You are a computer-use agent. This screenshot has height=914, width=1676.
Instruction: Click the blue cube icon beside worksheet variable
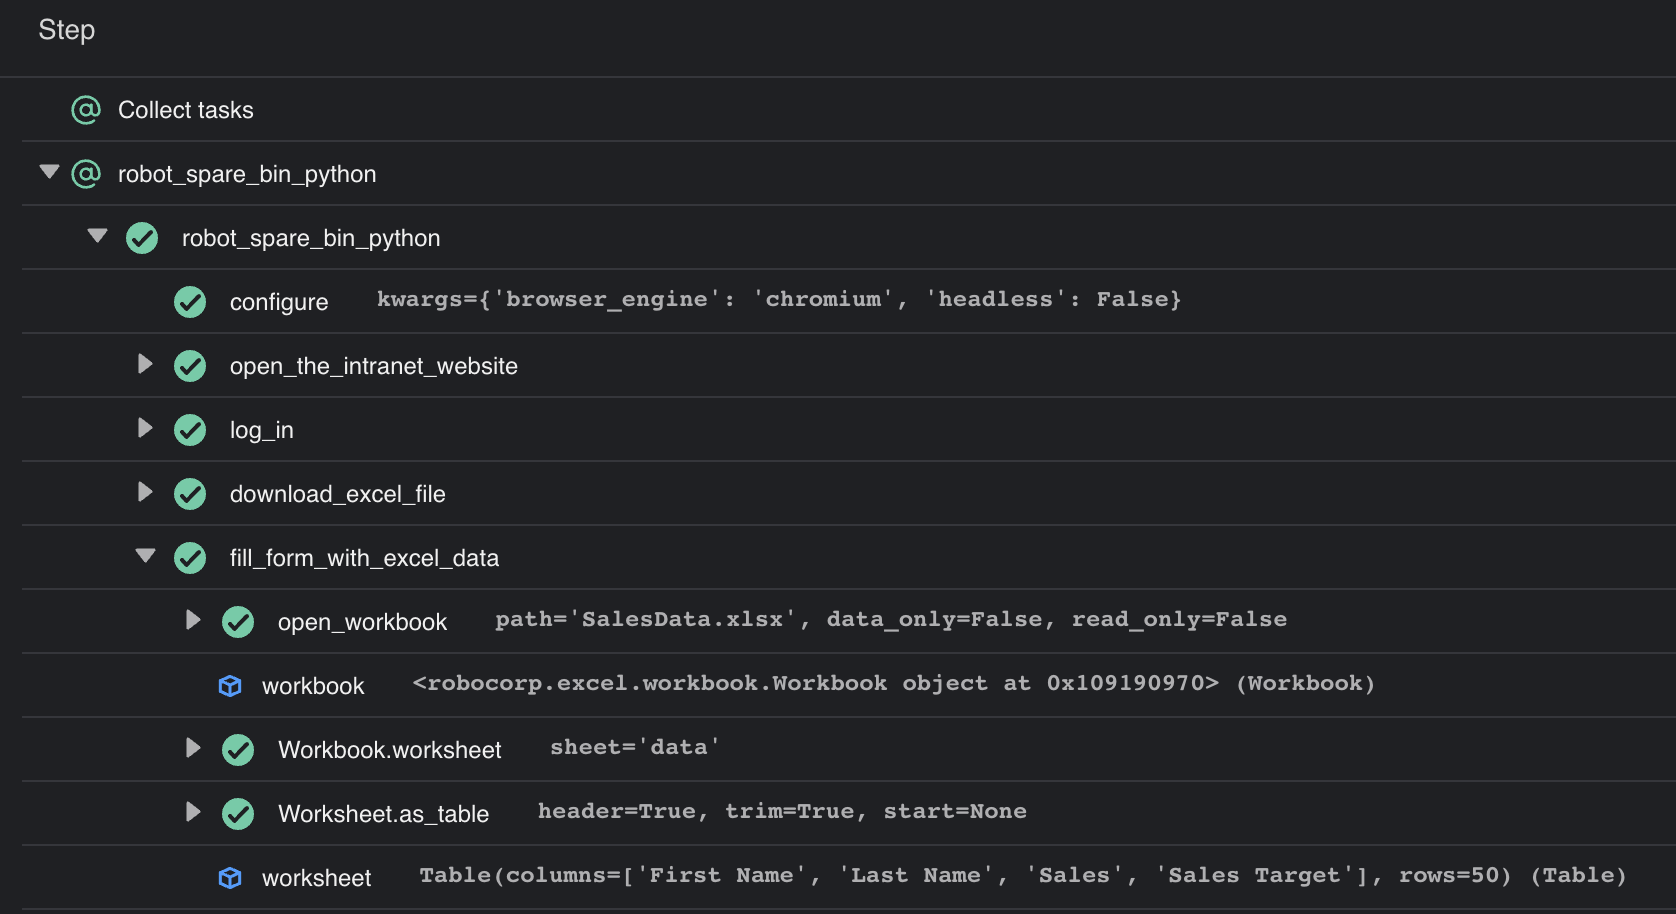(x=230, y=878)
